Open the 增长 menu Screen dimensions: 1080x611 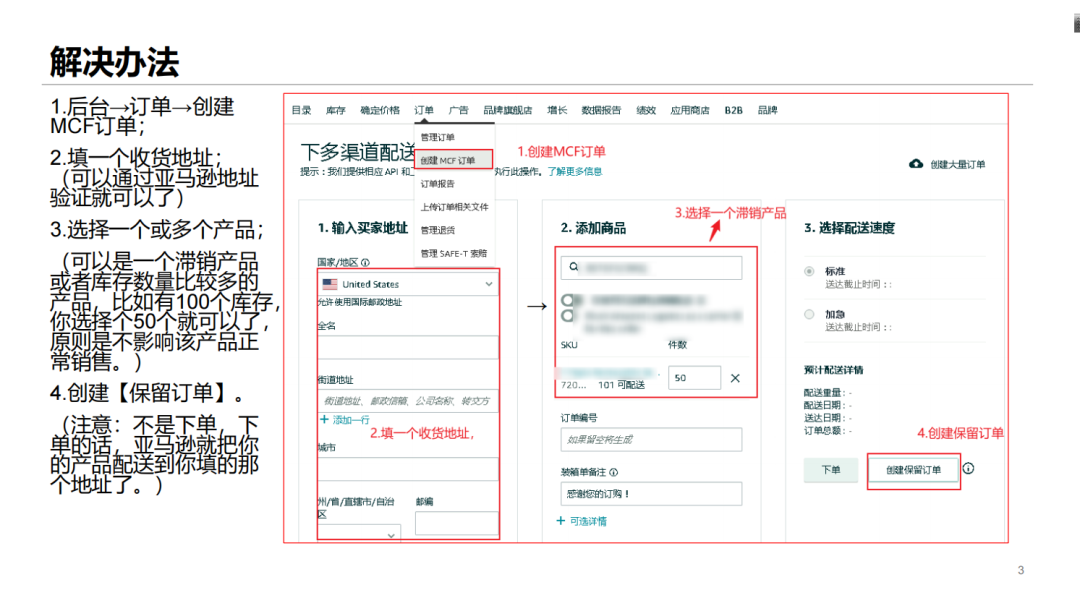[x=557, y=110]
